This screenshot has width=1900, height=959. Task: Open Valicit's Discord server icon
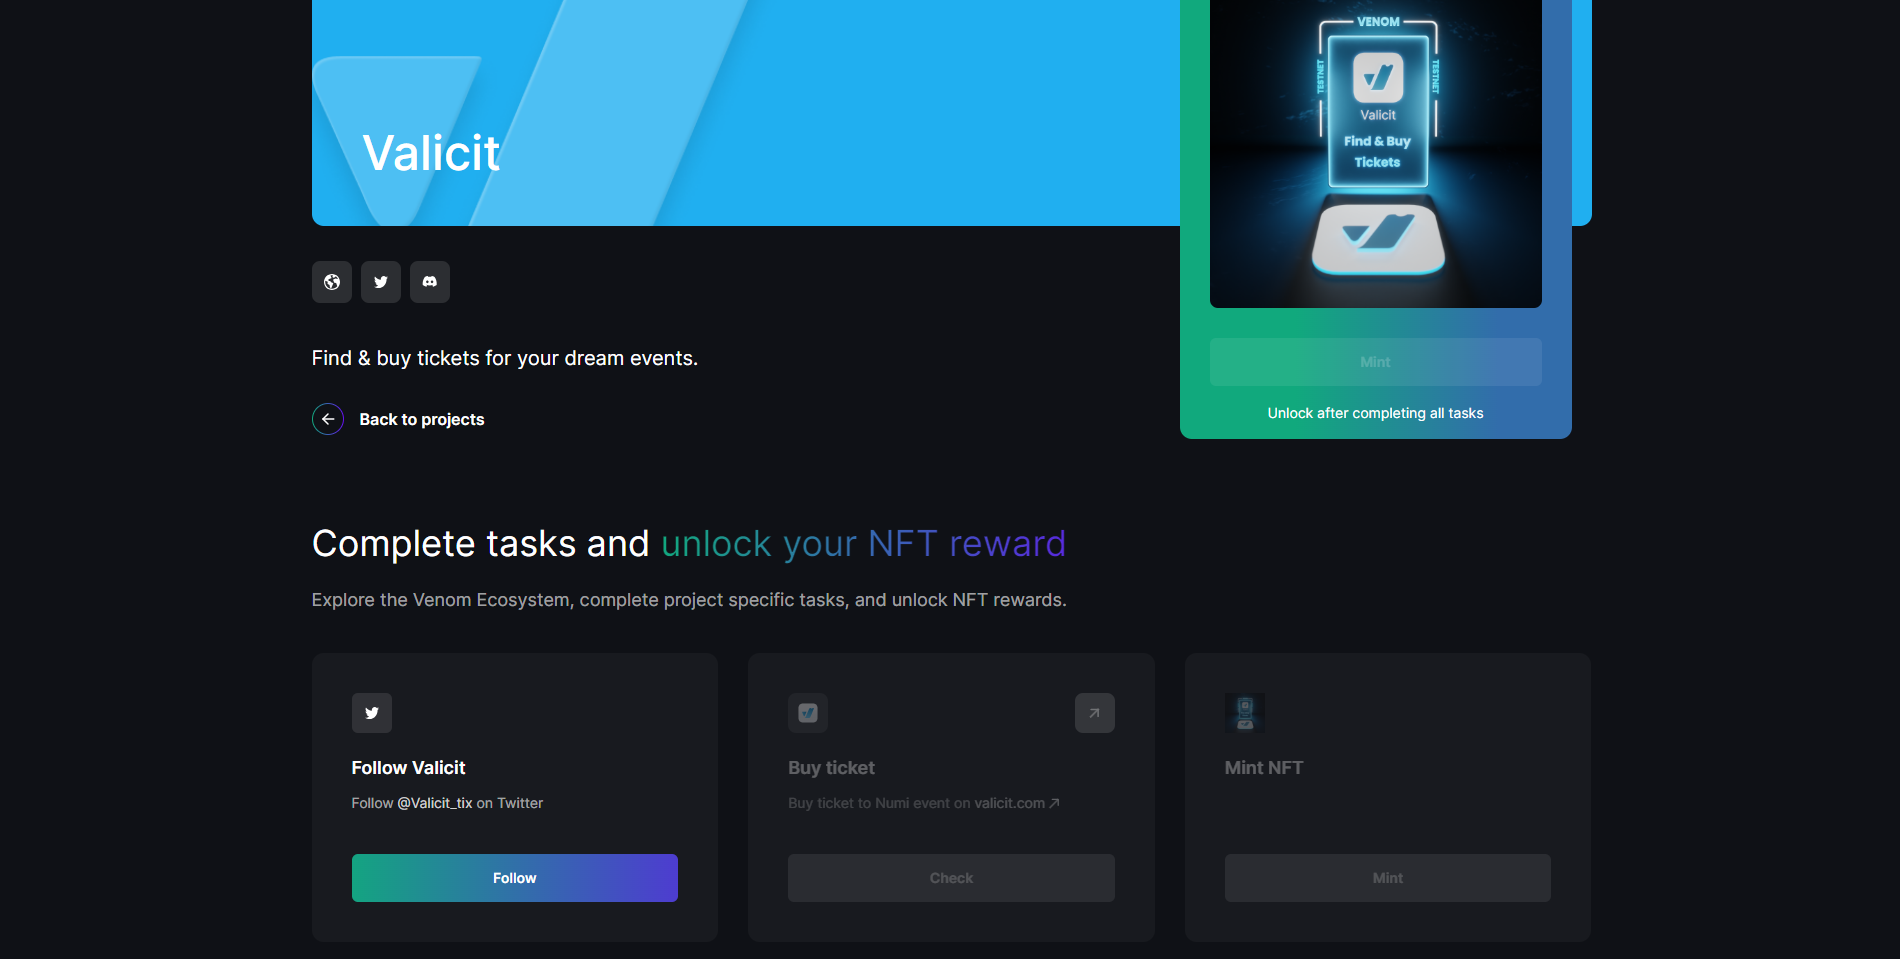point(430,282)
